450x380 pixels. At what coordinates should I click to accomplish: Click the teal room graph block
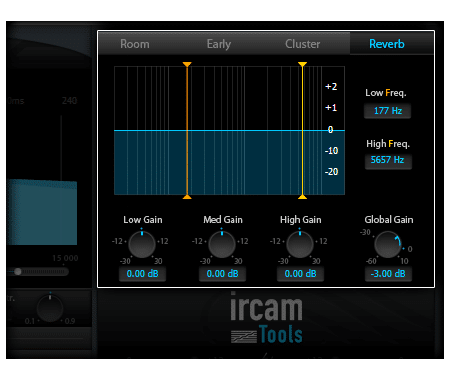tap(42, 212)
